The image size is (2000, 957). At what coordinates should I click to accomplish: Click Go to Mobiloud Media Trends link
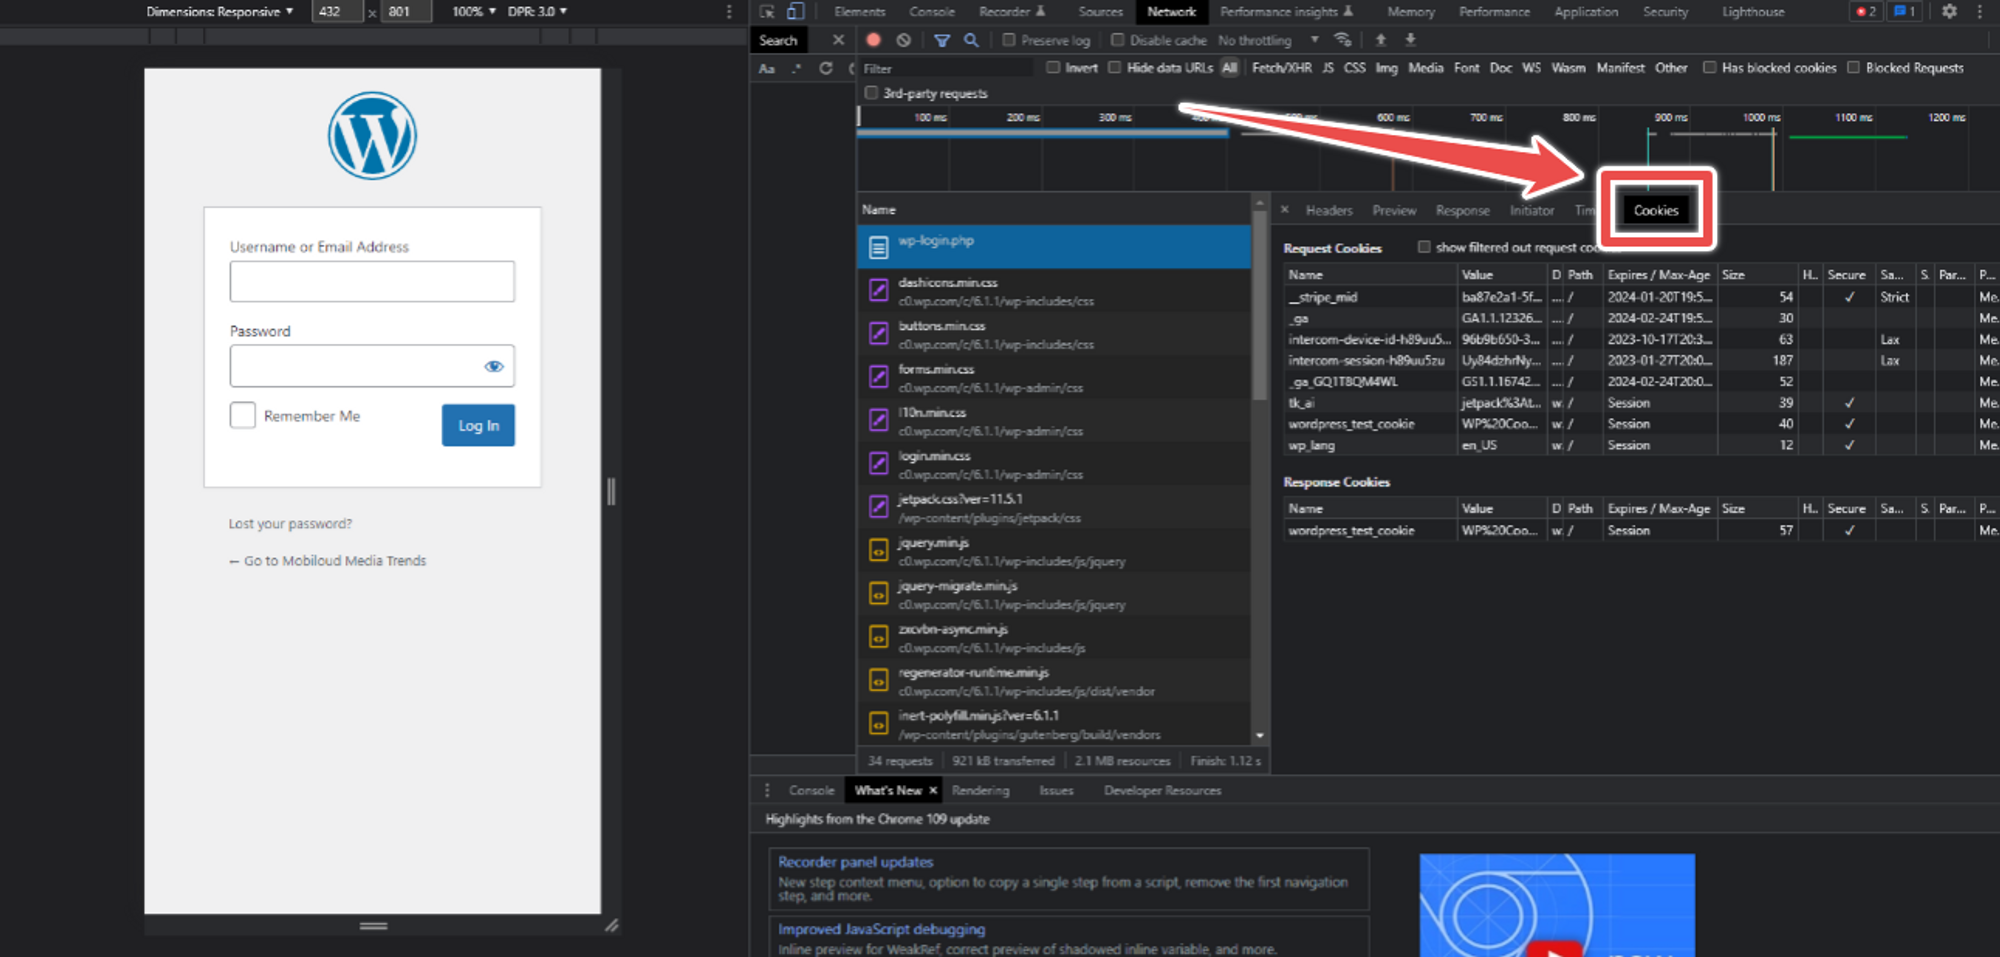coord(327,561)
